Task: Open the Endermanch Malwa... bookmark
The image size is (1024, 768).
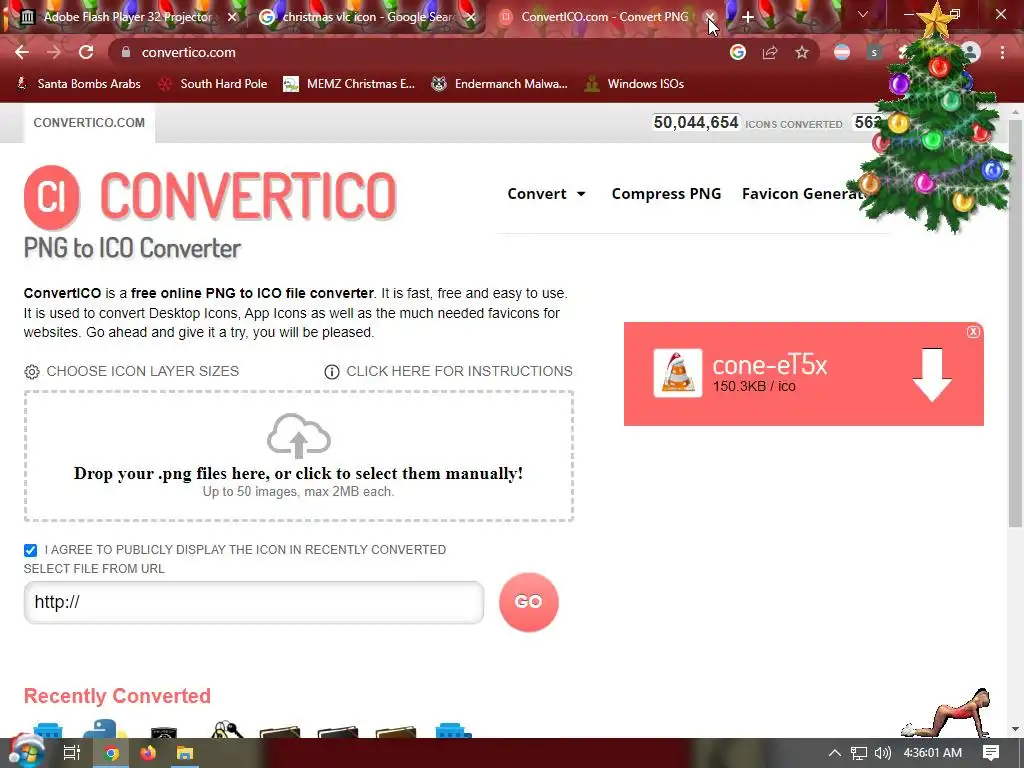Action: [500, 84]
